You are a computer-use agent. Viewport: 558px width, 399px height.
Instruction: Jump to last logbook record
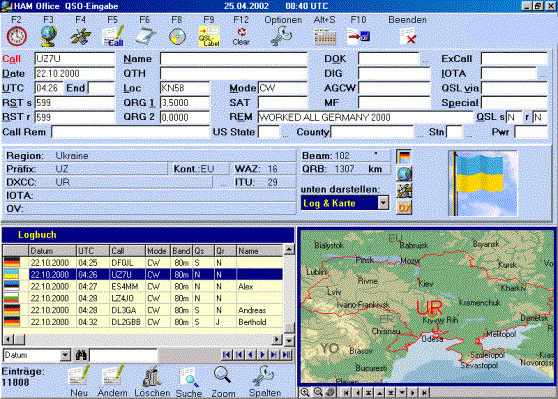[286, 355]
